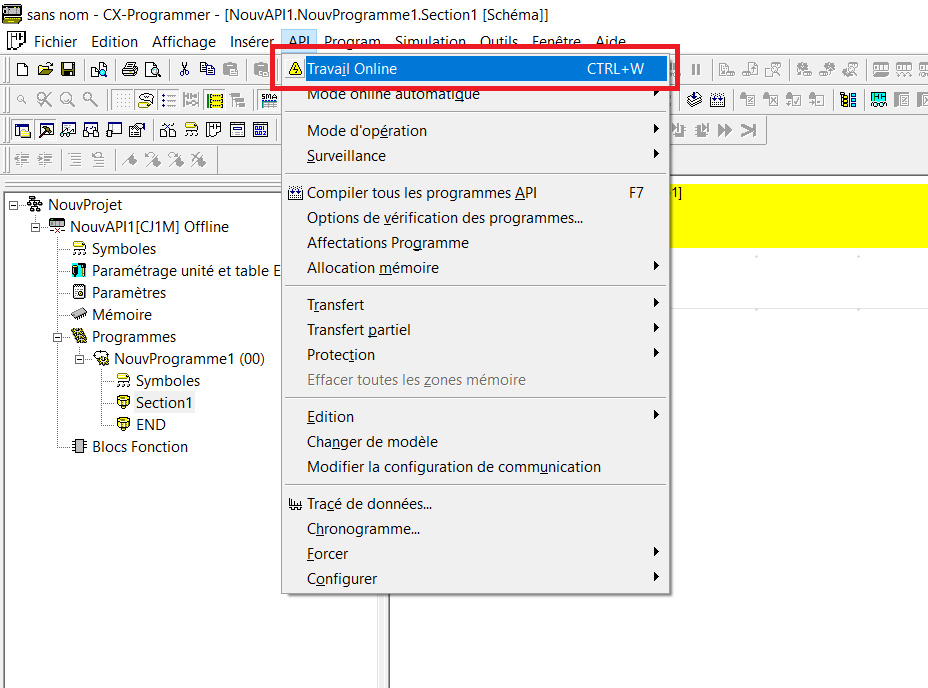The width and height of the screenshot is (928, 688).
Task: Collapse the NouvProjet tree node
Action: point(14,205)
